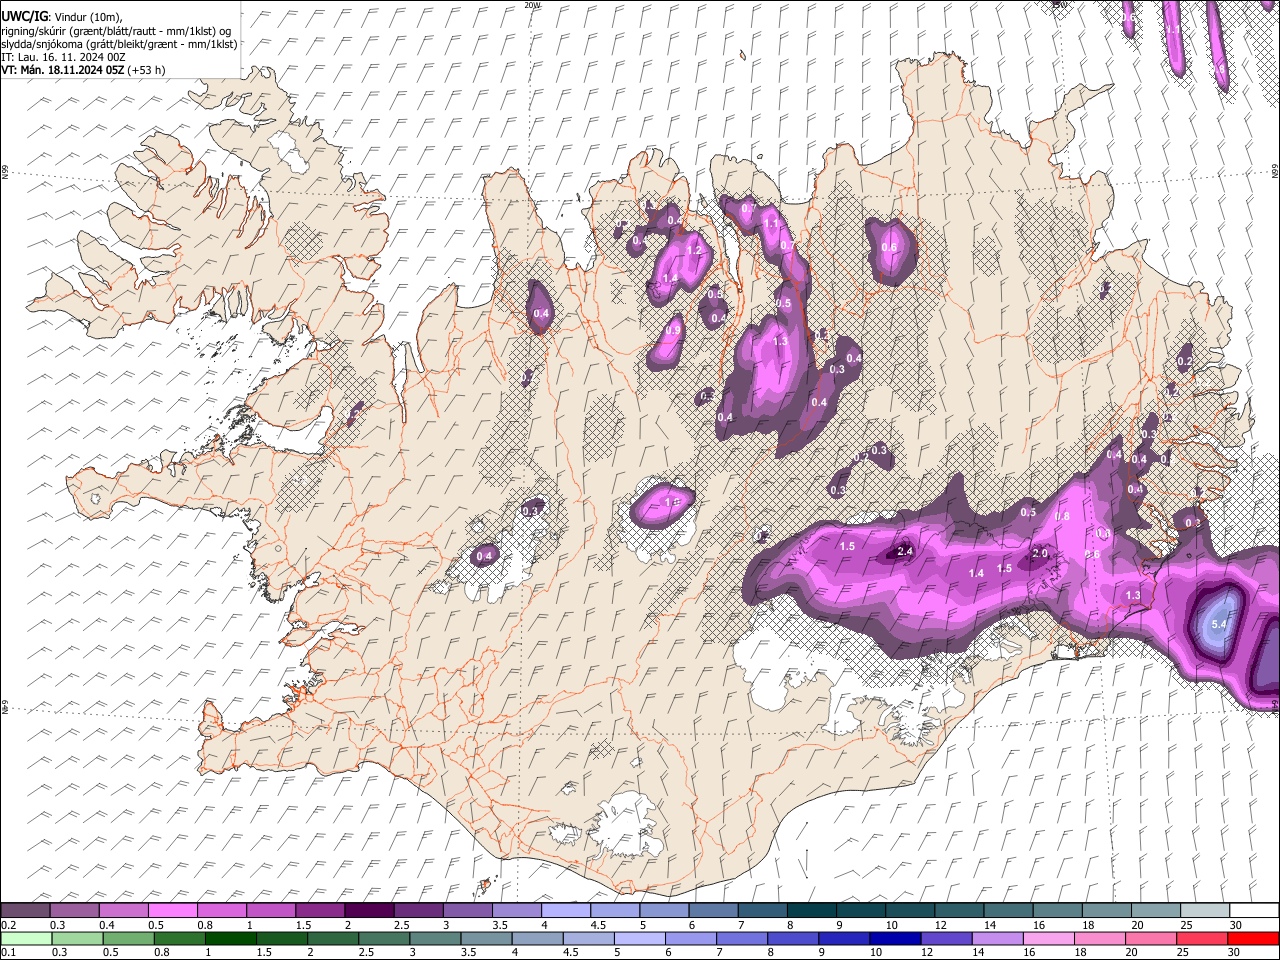
Task: Click the '0.9' value on the map
Action: point(673,331)
